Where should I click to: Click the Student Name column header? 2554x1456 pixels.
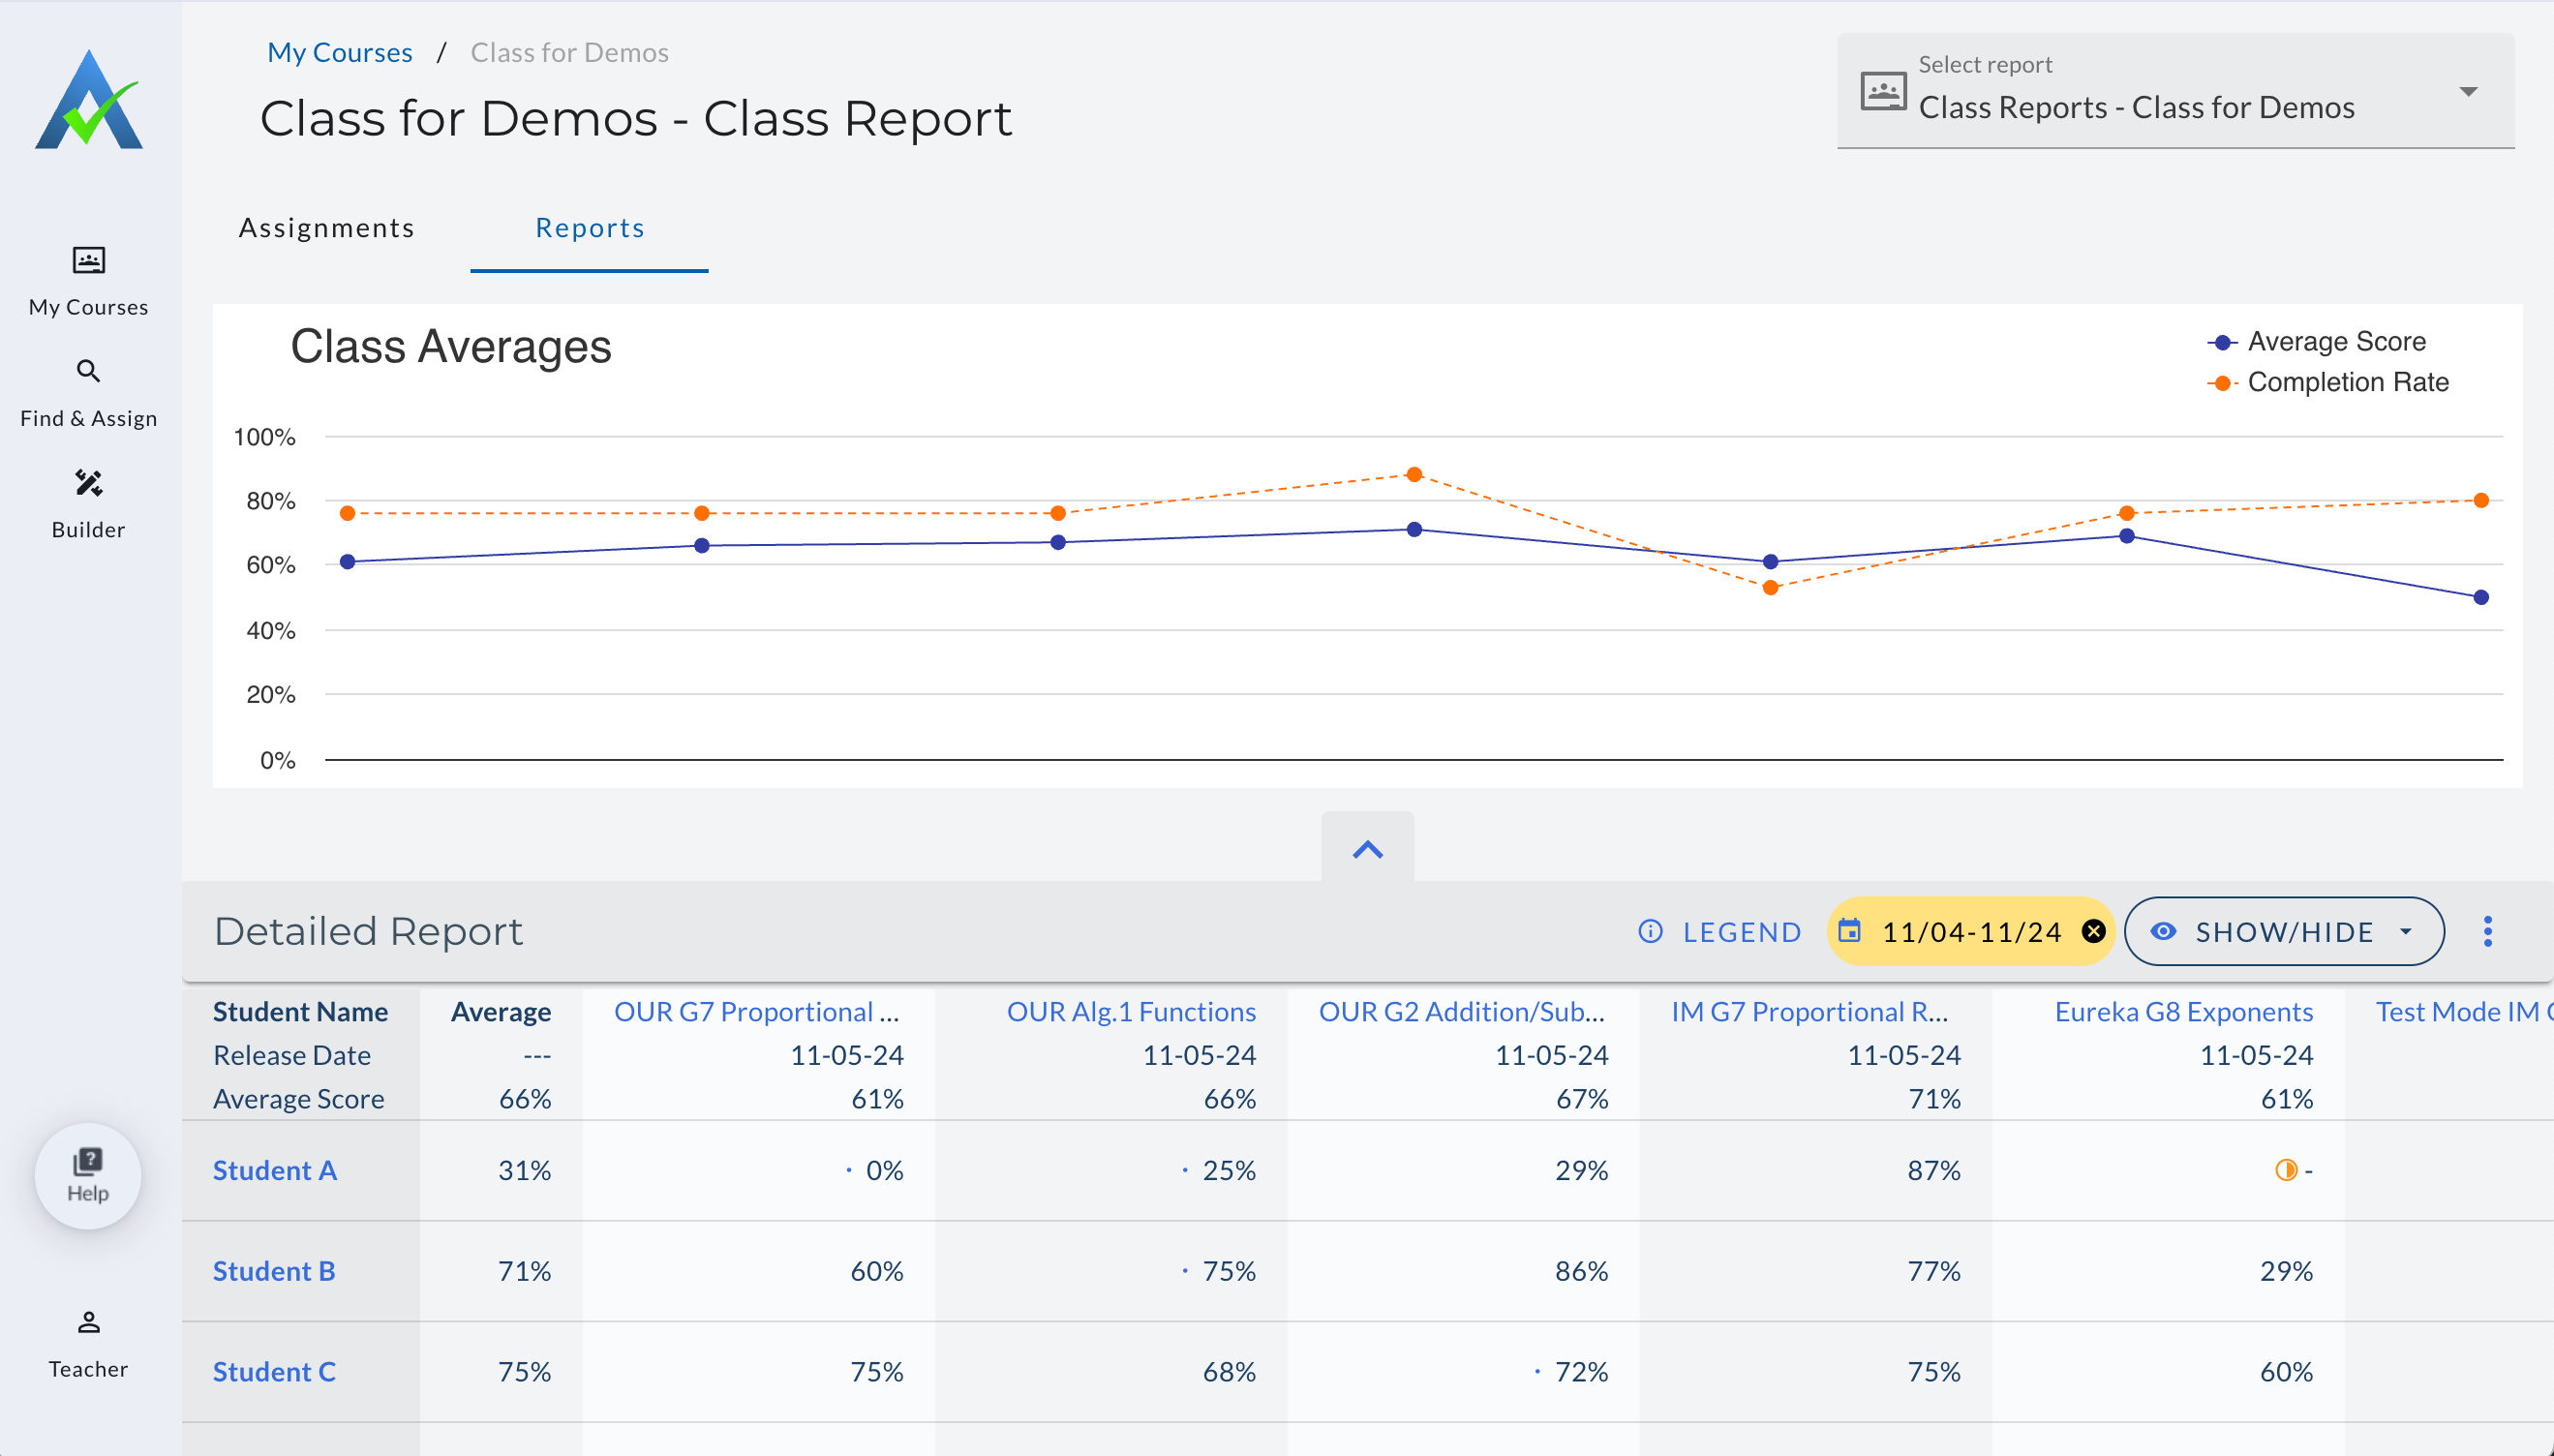pos(300,1012)
